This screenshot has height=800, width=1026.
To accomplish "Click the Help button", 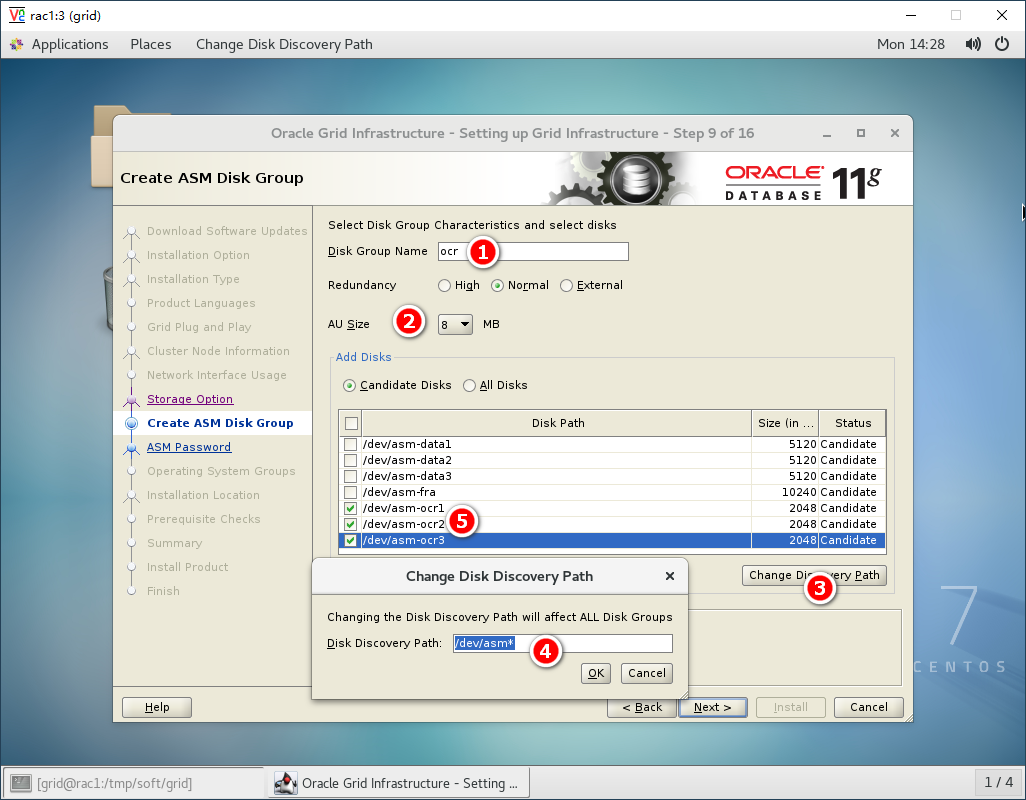I will point(157,707).
